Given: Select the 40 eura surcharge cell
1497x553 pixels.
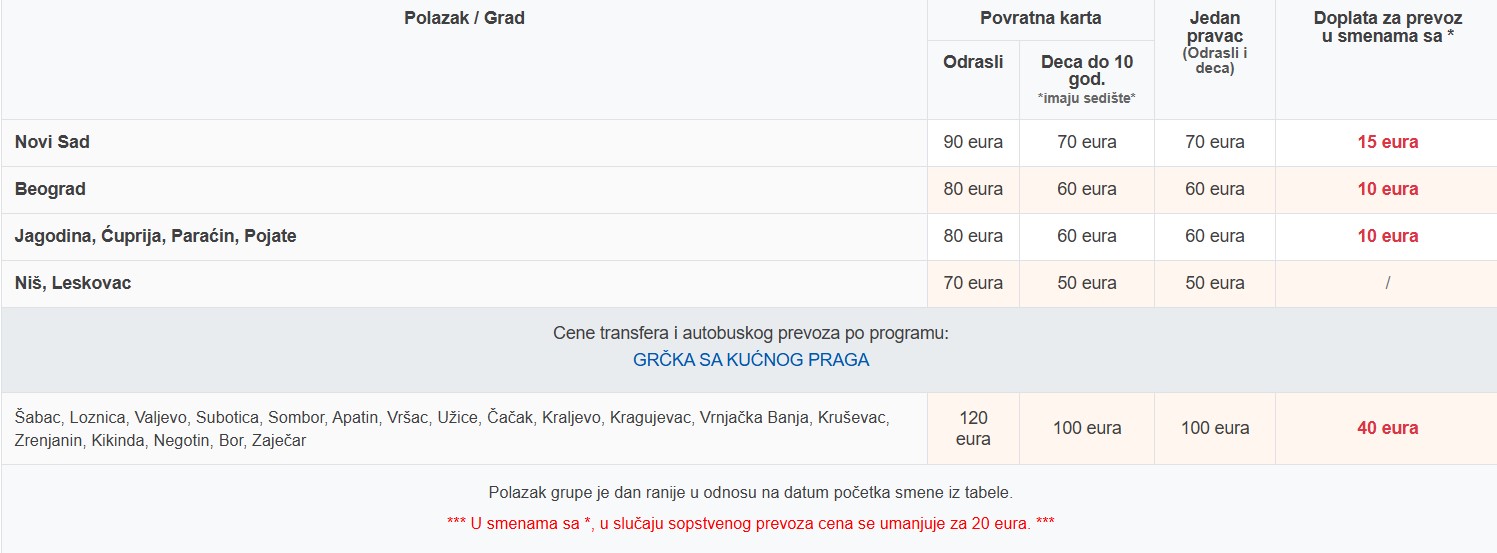Looking at the screenshot, I should click(x=1387, y=428).
